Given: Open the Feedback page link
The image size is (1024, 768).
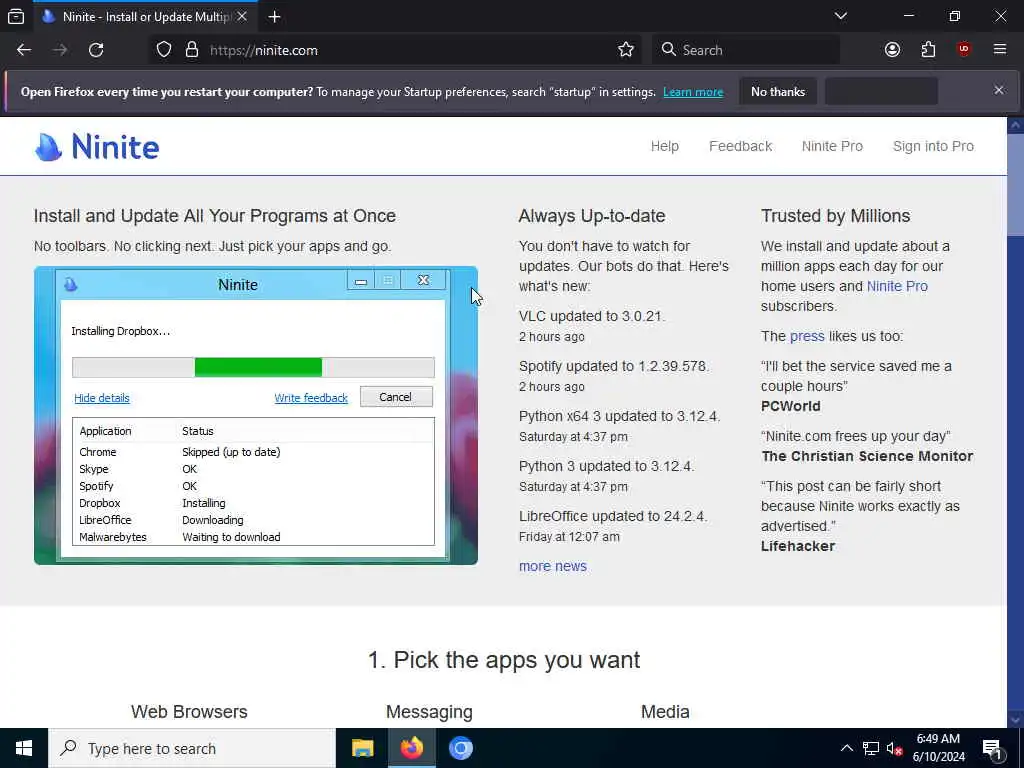Looking at the screenshot, I should tap(741, 146).
